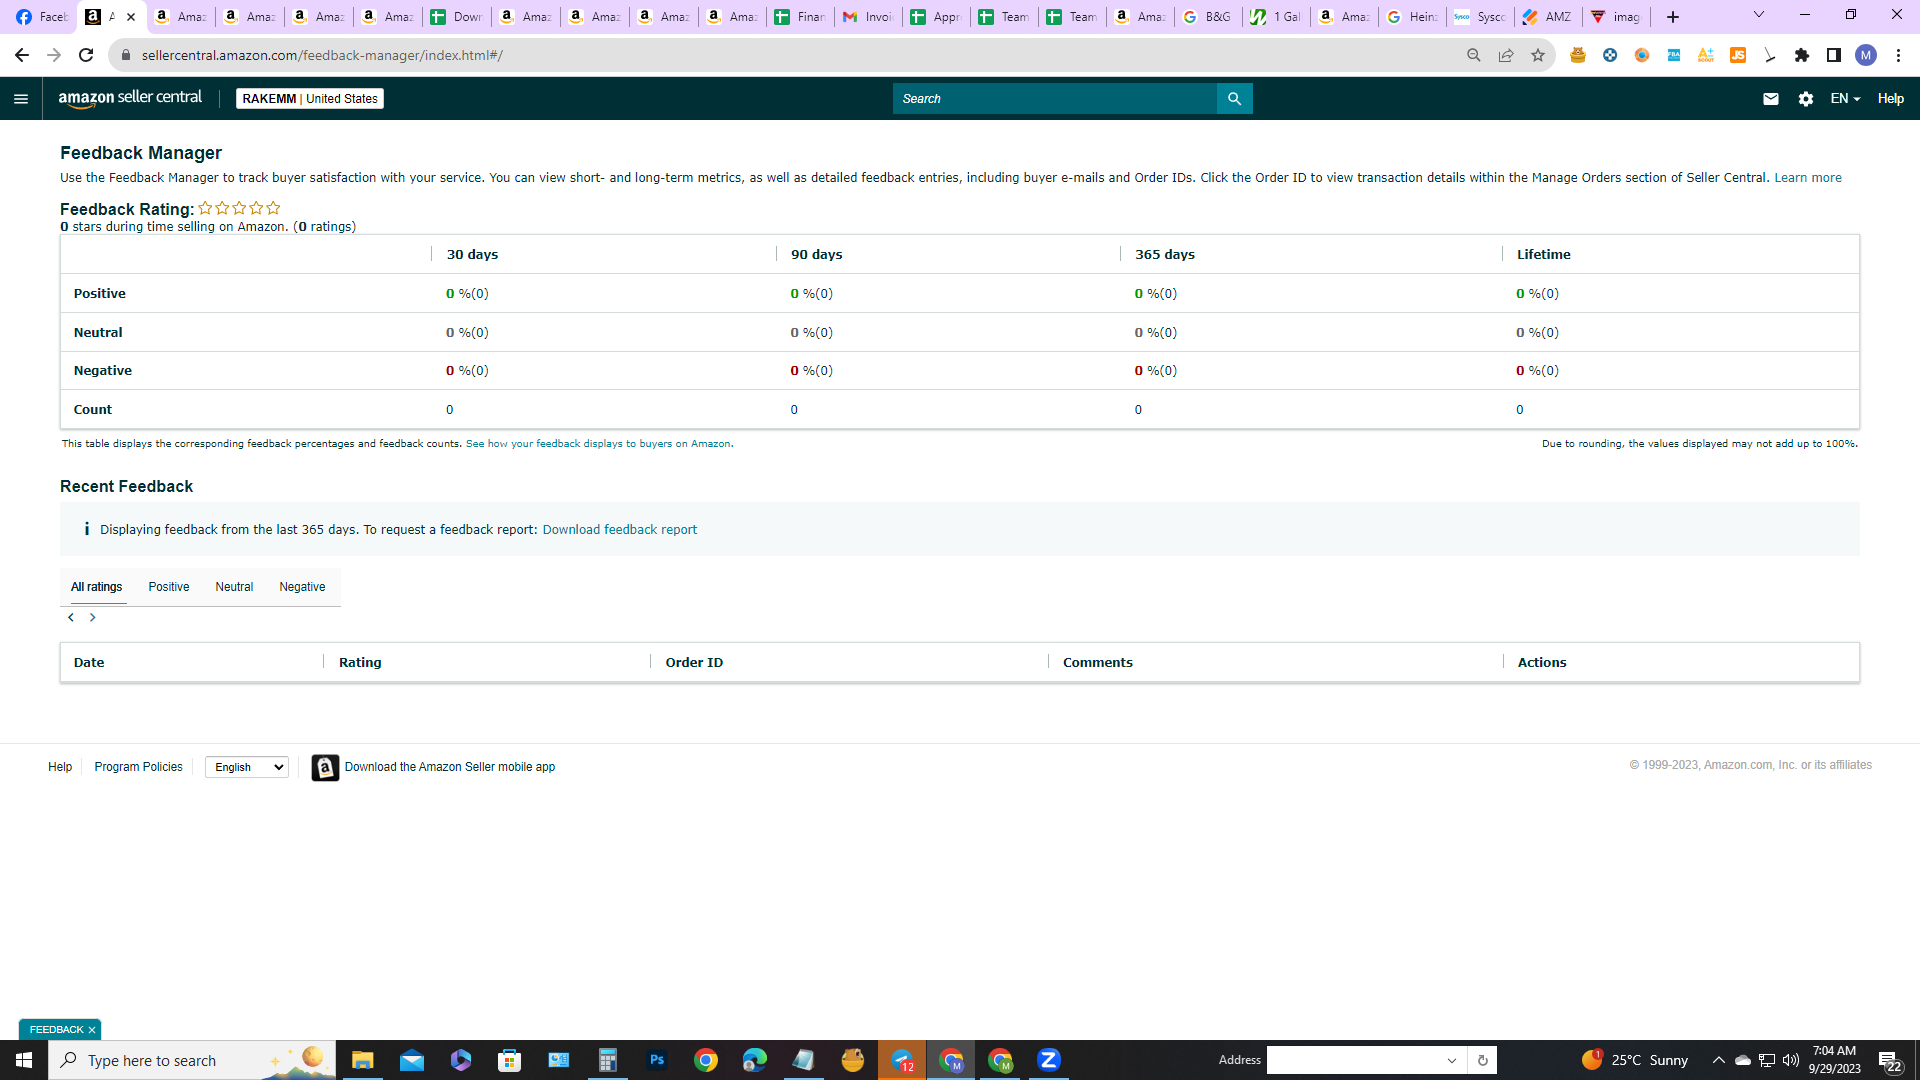Select the Neutral tab
Screen dimensions: 1920x1080
click(234, 587)
